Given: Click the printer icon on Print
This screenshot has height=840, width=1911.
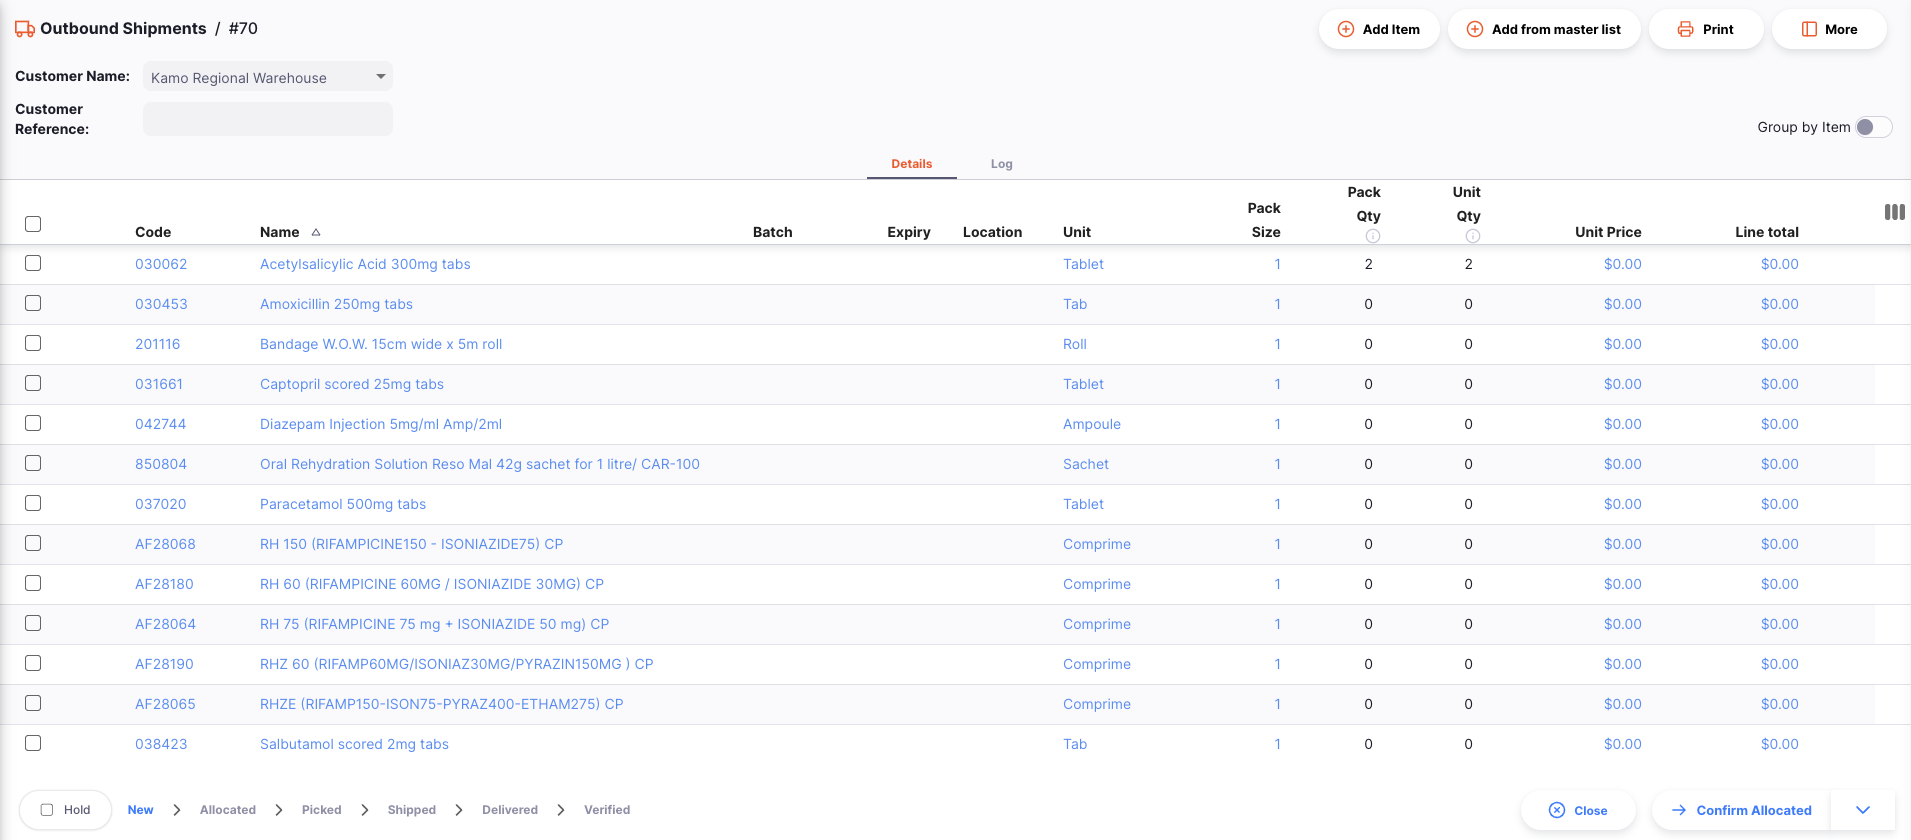Looking at the screenshot, I should click(x=1685, y=29).
